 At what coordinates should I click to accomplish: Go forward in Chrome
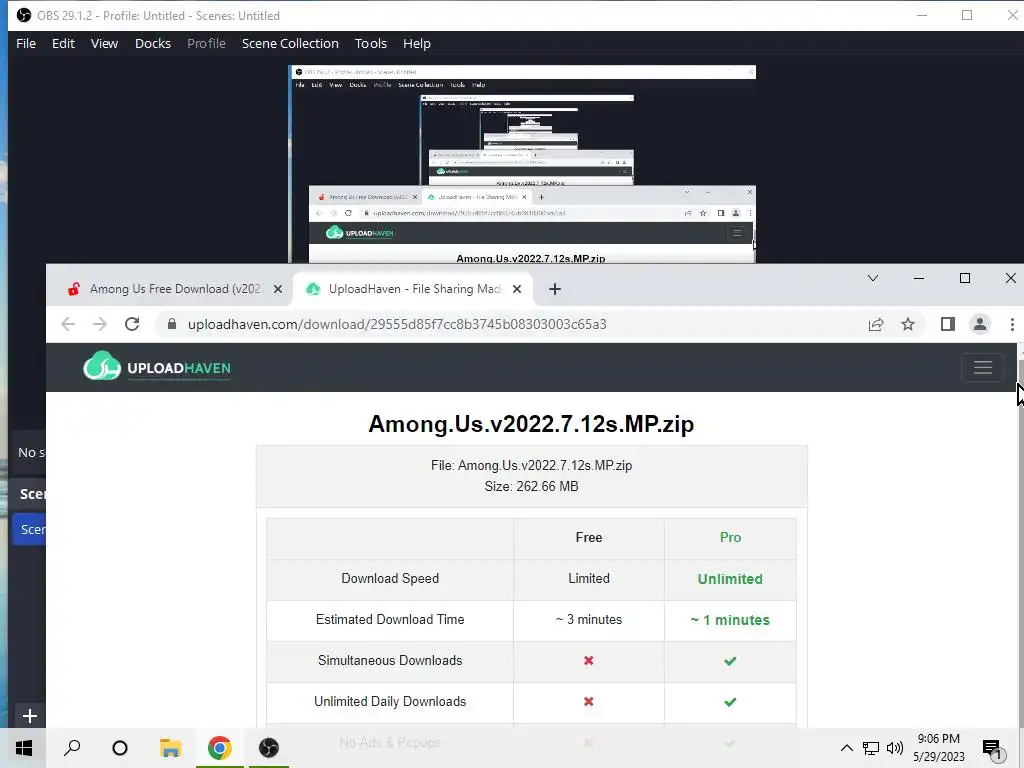(x=99, y=324)
